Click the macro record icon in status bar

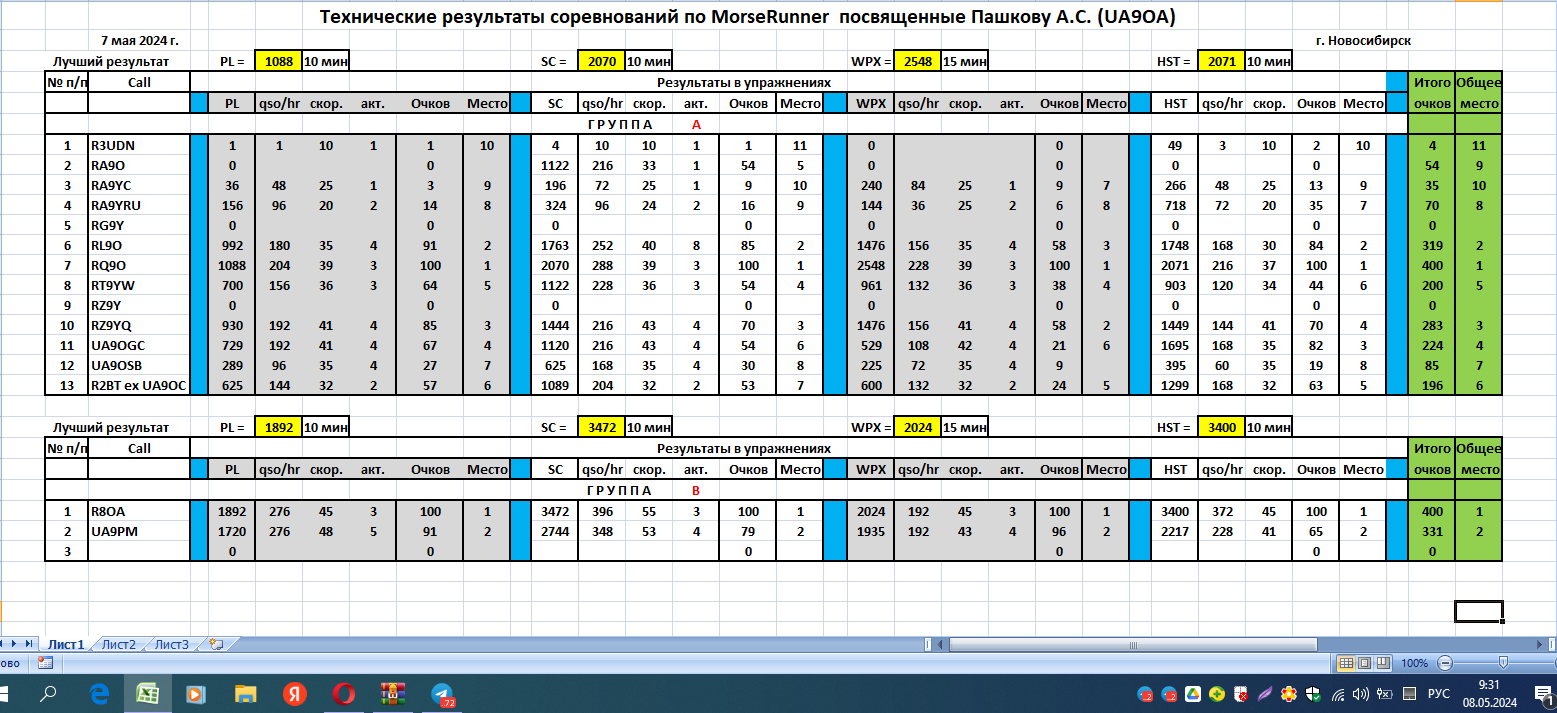pyautogui.click(x=45, y=663)
